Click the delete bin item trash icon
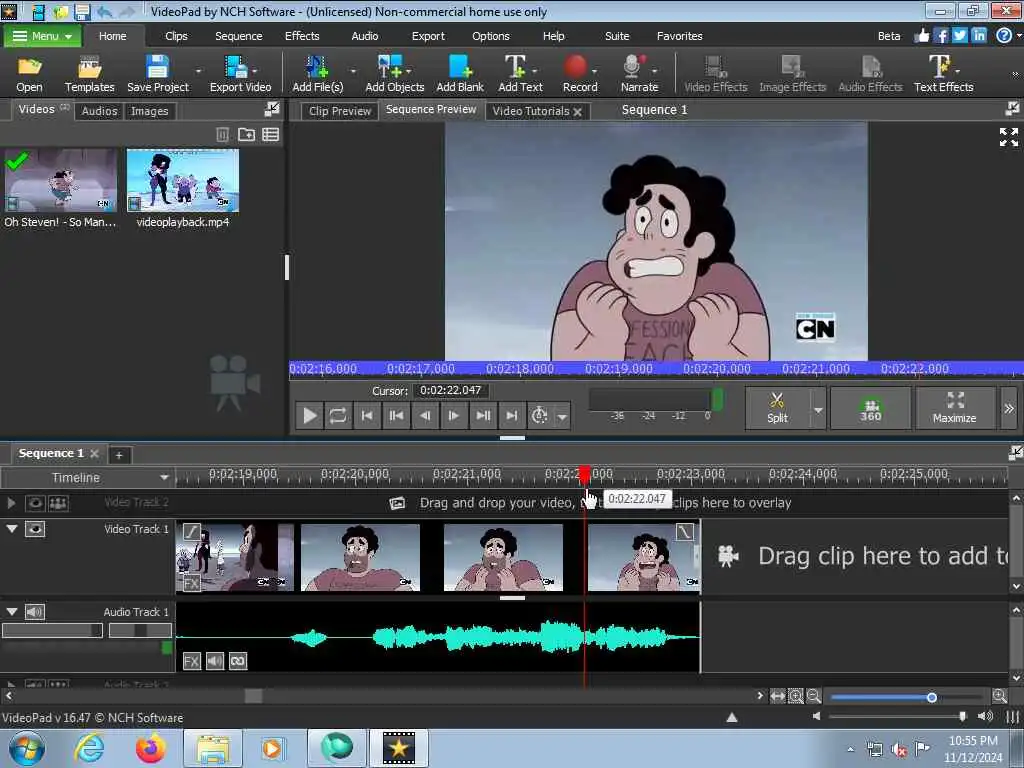 pyautogui.click(x=222, y=135)
